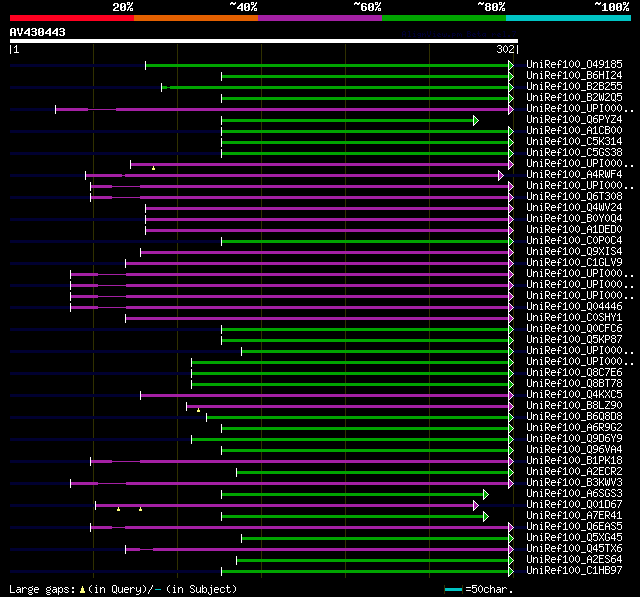Click the green arrowhead ending the Q6PYZ4 alignment
Viewport: 640px width, 597px height.
tap(476, 120)
